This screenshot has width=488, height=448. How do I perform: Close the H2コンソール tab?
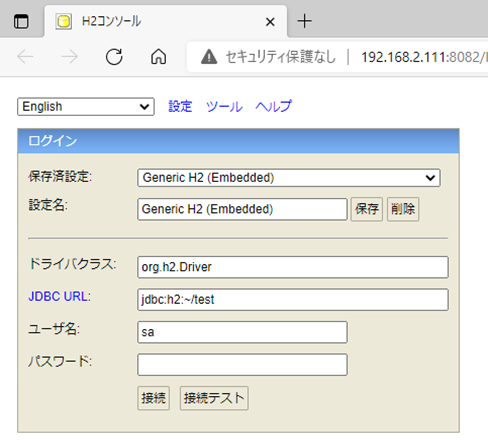click(270, 22)
